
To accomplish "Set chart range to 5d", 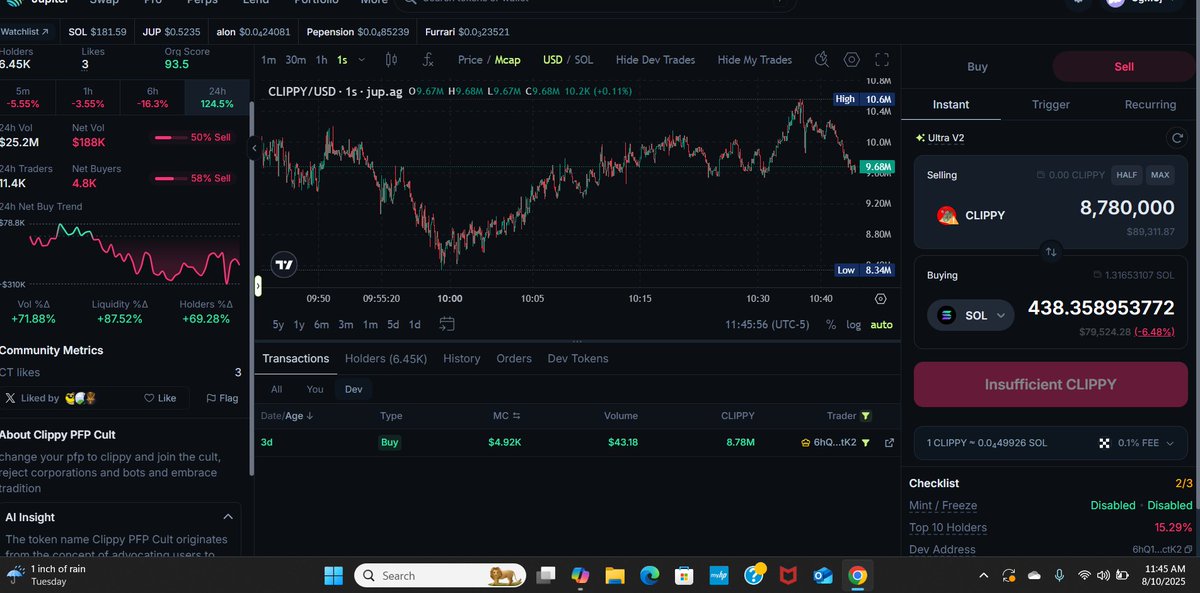I will coord(393,324).
